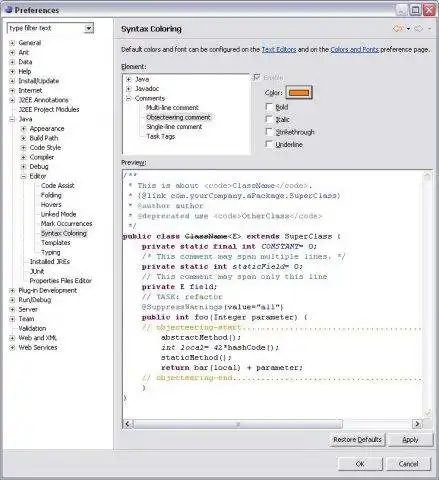439x480 pixels.
Task: Expand the Web Services node
Action: click(x=12, y=348)
